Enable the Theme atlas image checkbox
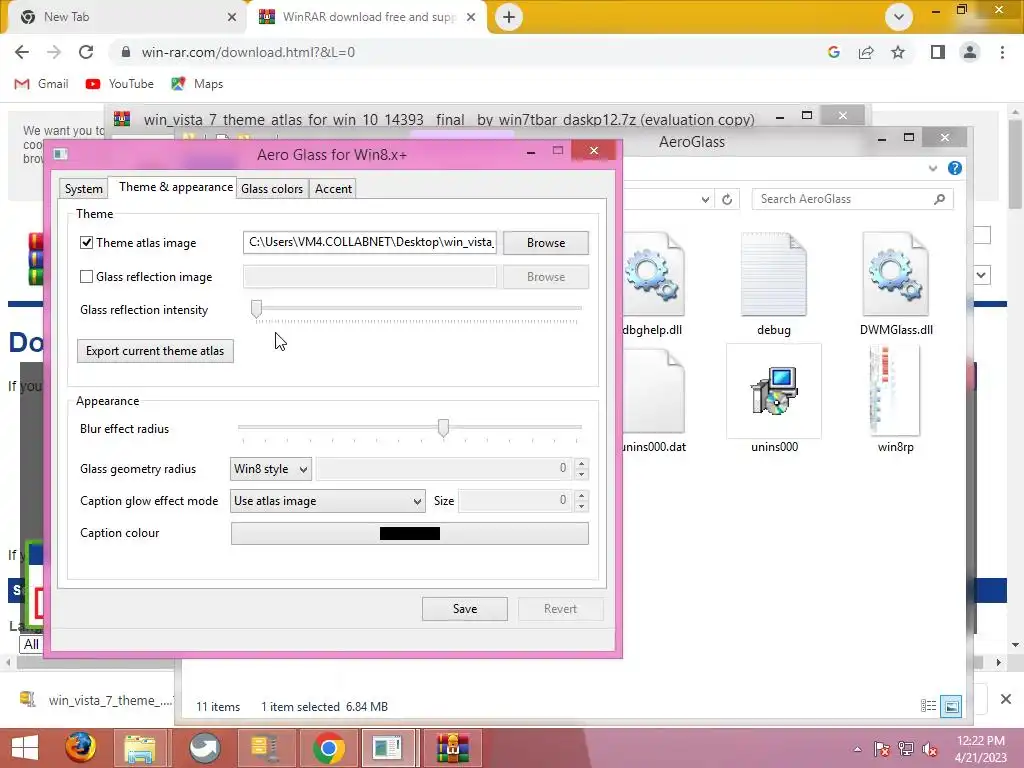 (x=86, y=242)
